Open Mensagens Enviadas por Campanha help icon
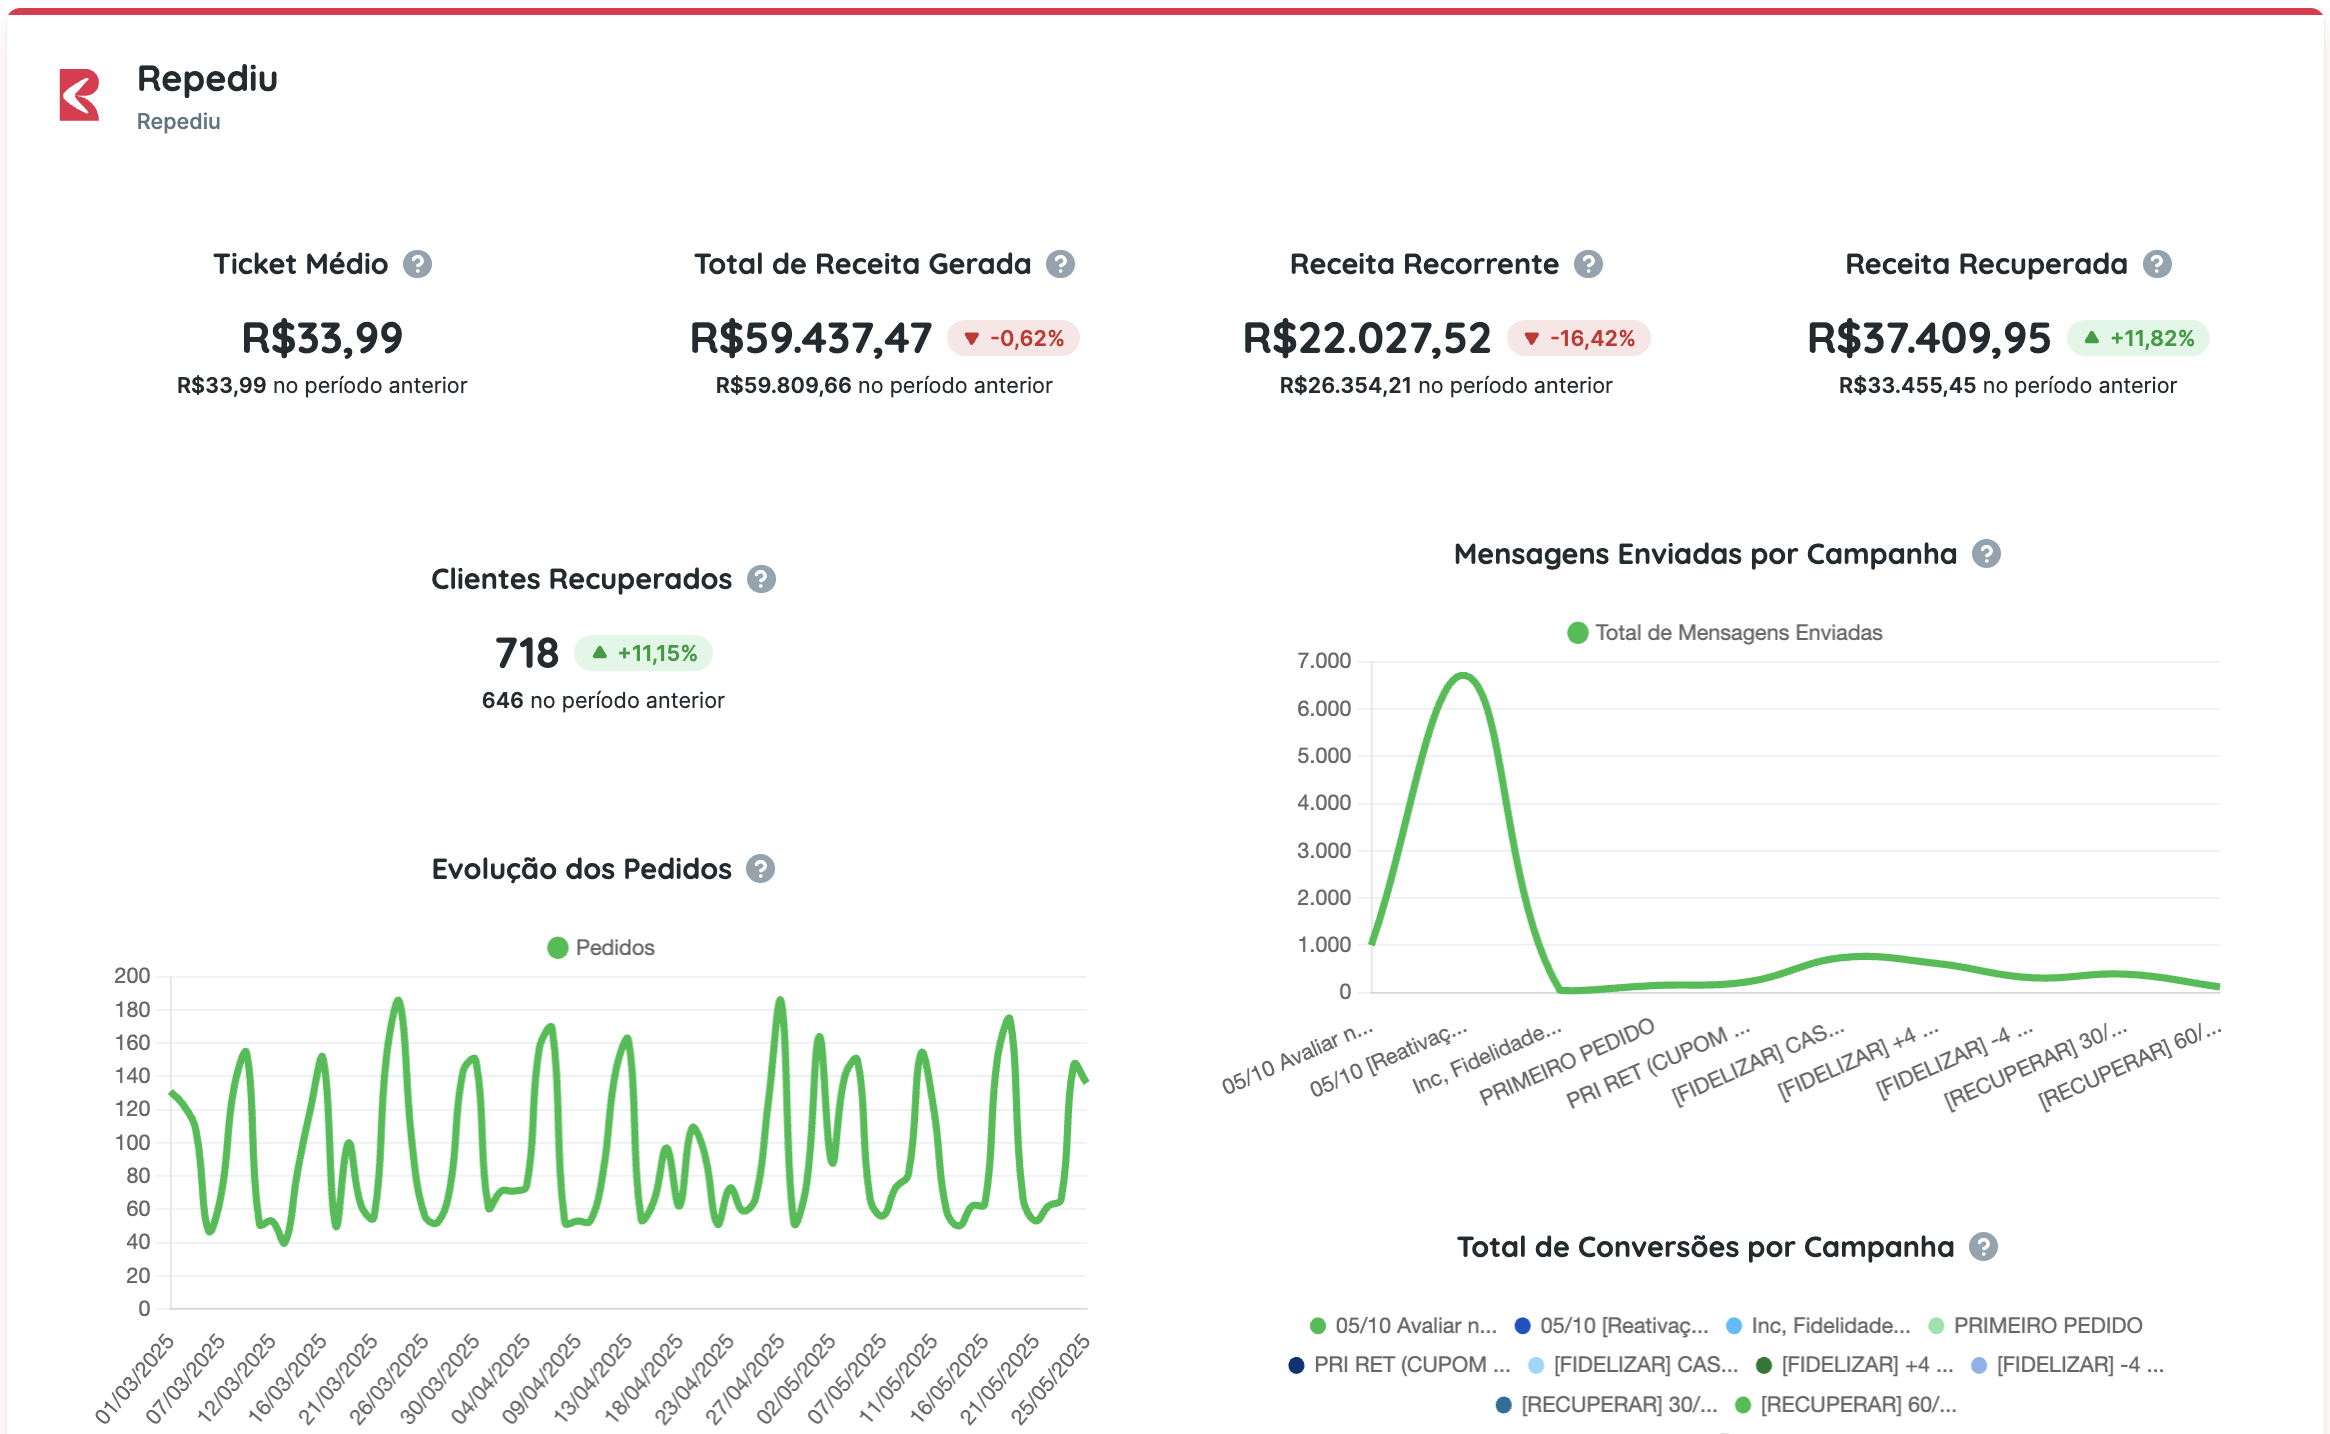The height and width of the screenshot is (1434, 2330). pos(1986,554)
